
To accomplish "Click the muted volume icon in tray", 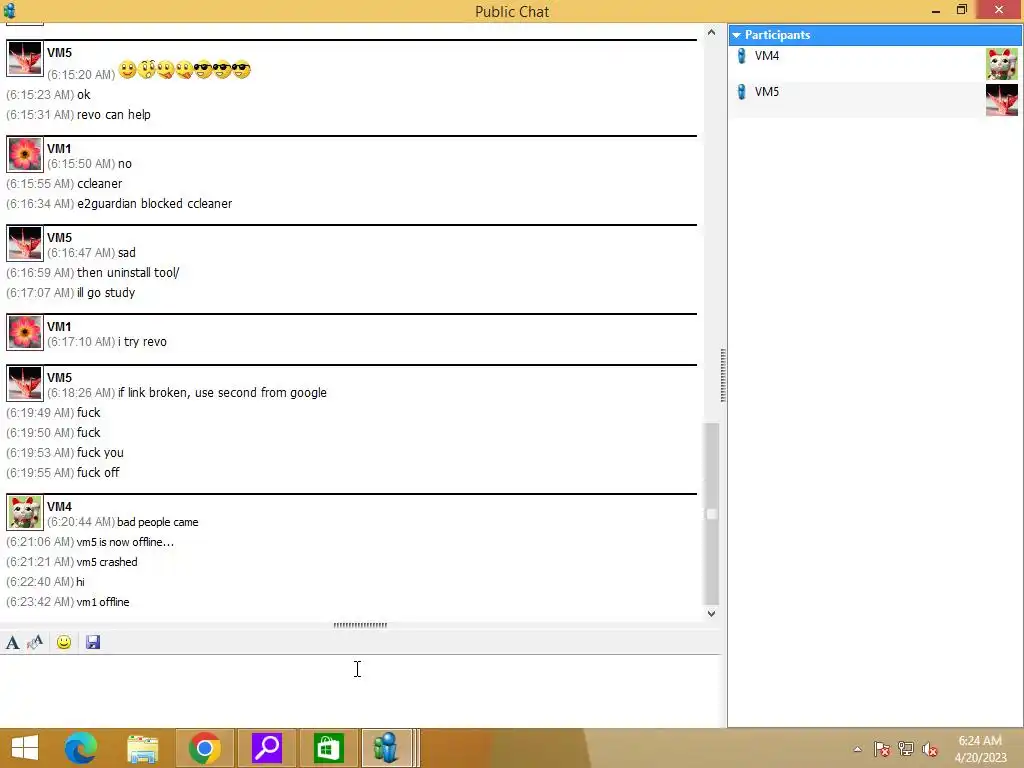I will (x=930, y=749).
